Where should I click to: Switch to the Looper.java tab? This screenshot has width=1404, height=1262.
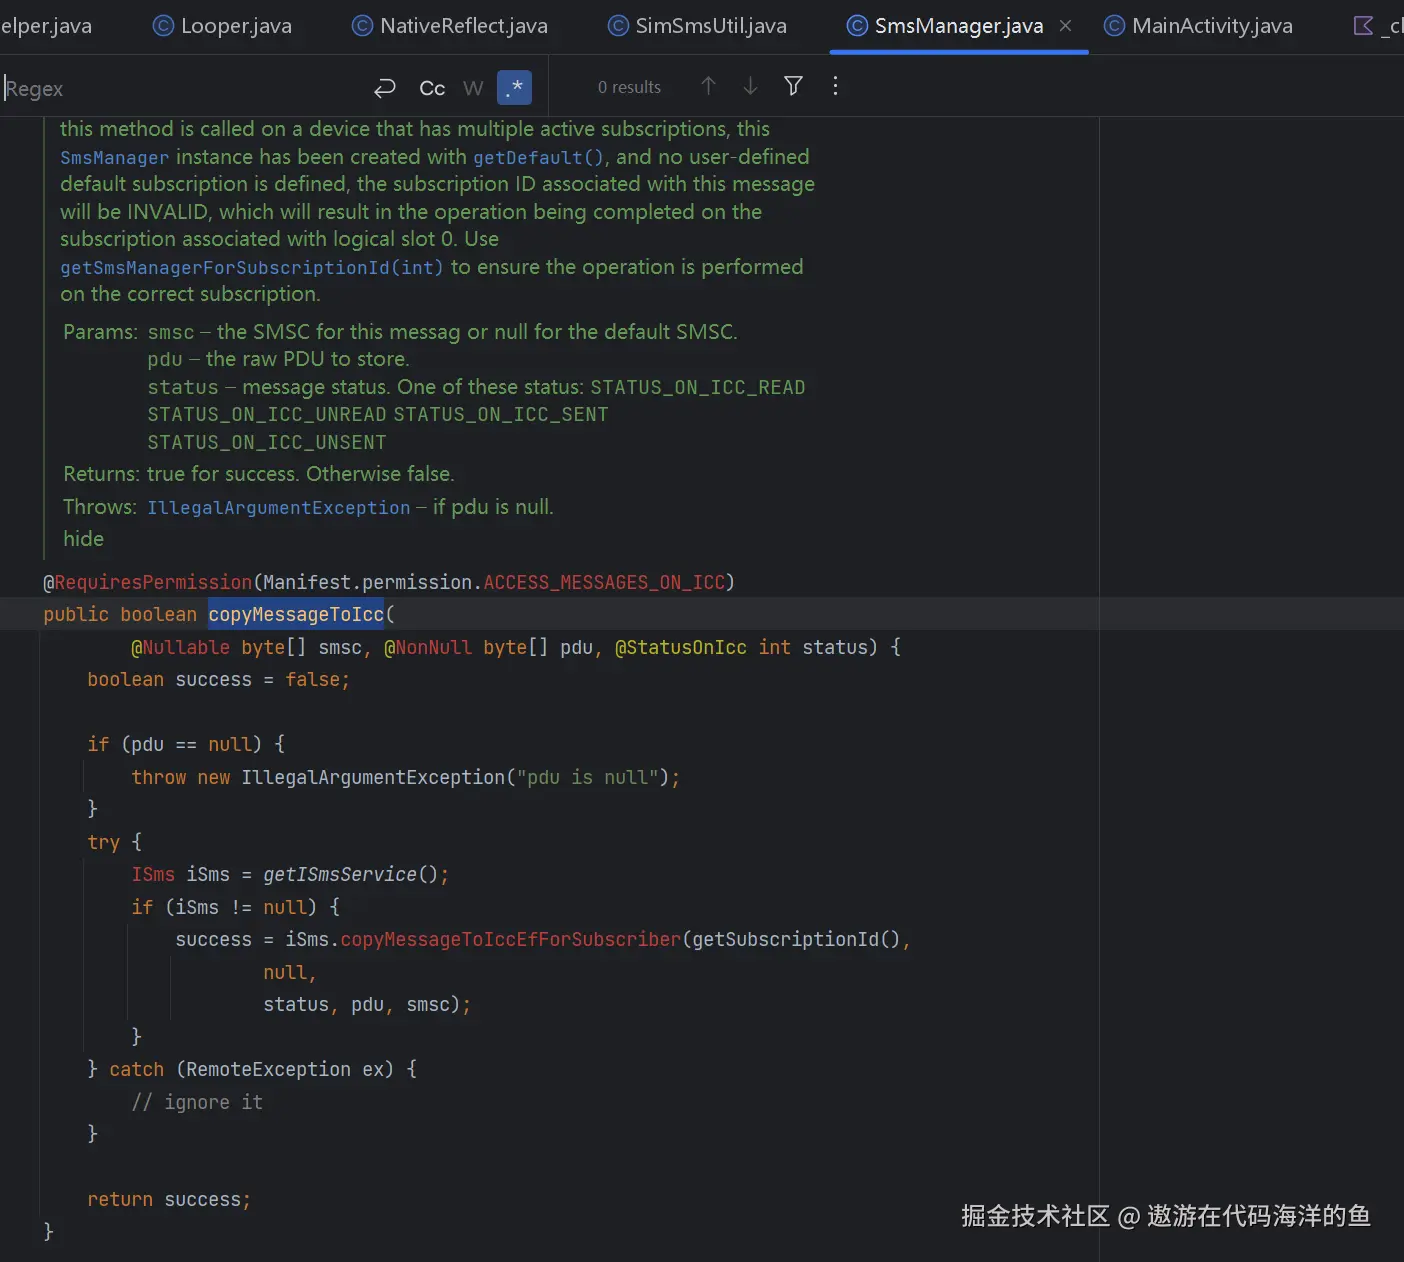(x=236, y=26)
